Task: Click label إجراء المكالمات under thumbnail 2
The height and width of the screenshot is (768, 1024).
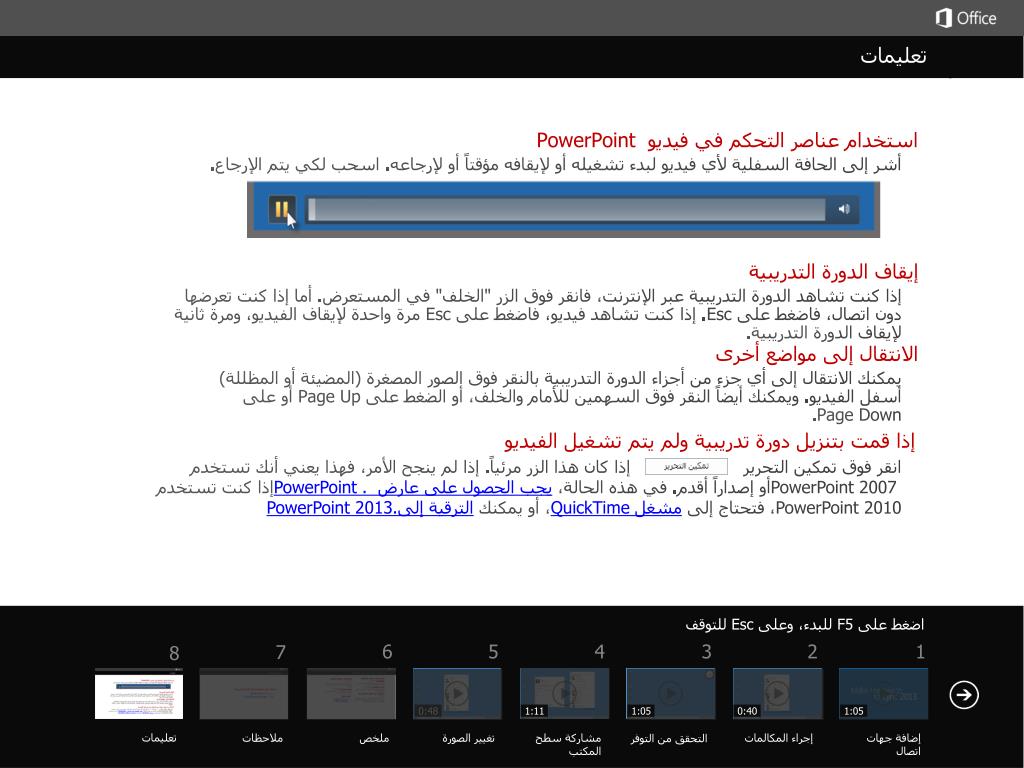Action: (x=778, y=738)
